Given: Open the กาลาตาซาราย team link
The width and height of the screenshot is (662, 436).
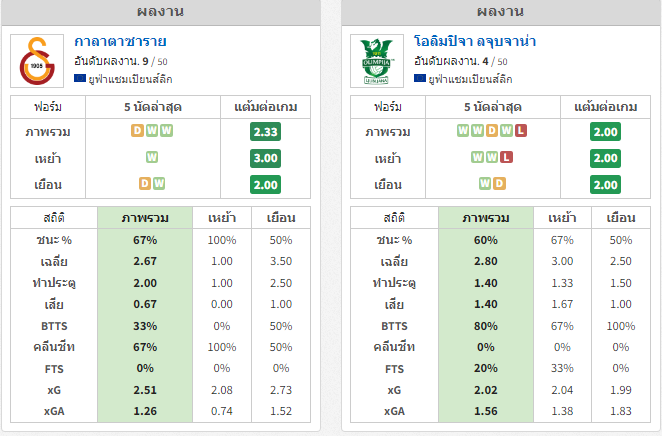Looking at the screenshot, I should 120,41.
